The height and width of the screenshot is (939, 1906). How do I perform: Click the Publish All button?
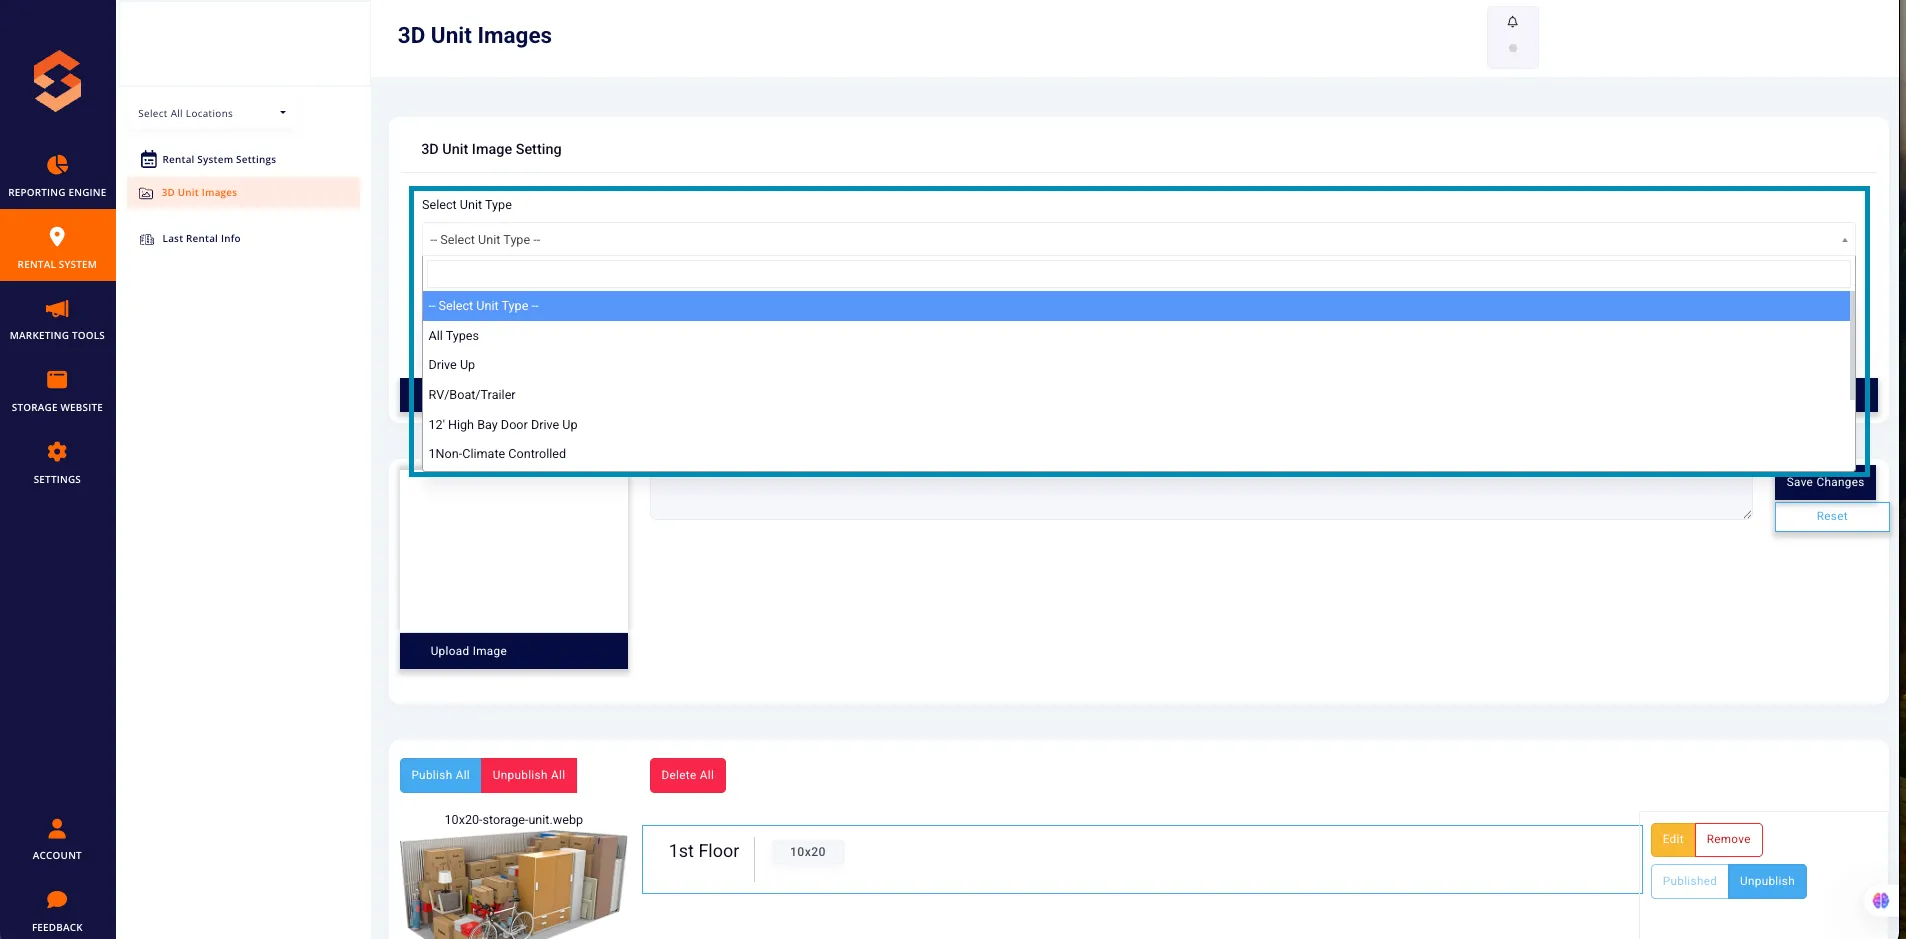coord(440,776)
